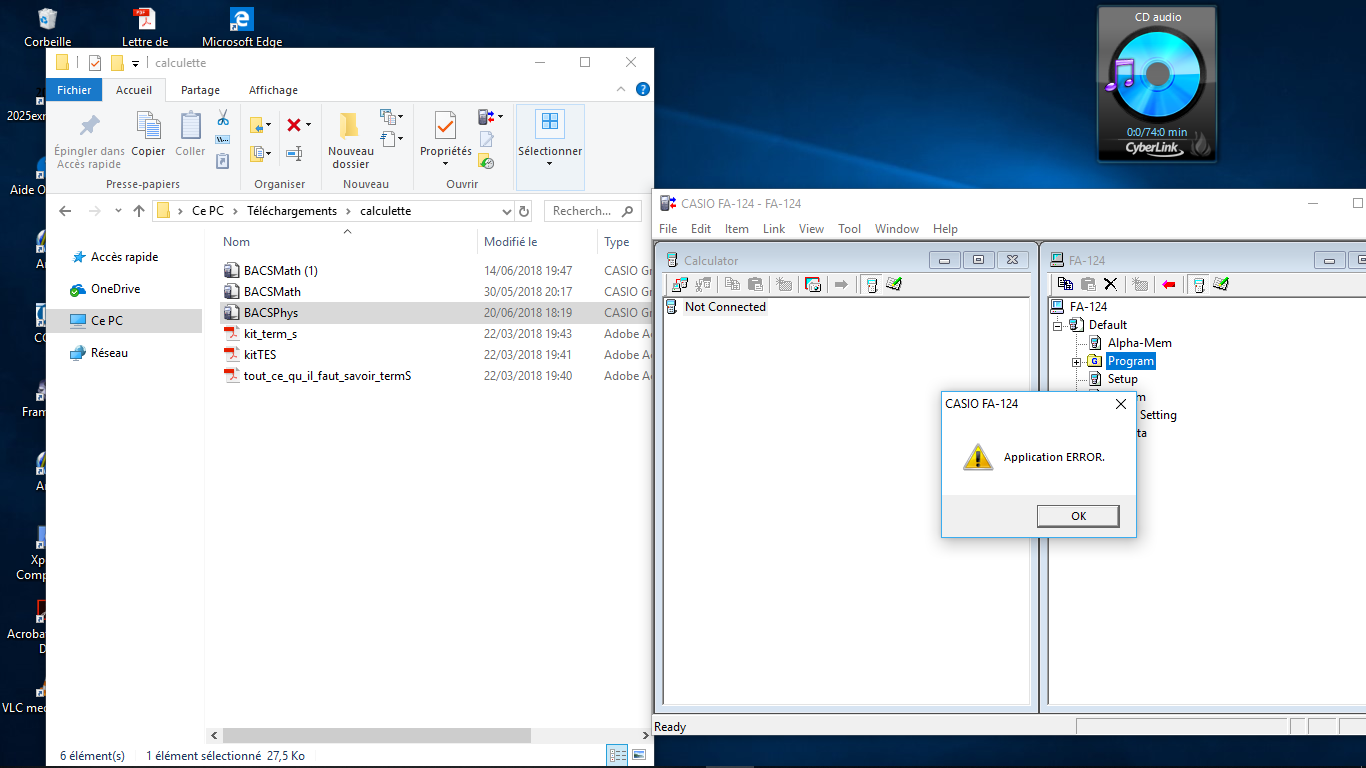Switch to large icons view in Explorer status bar

pos(639,755)
